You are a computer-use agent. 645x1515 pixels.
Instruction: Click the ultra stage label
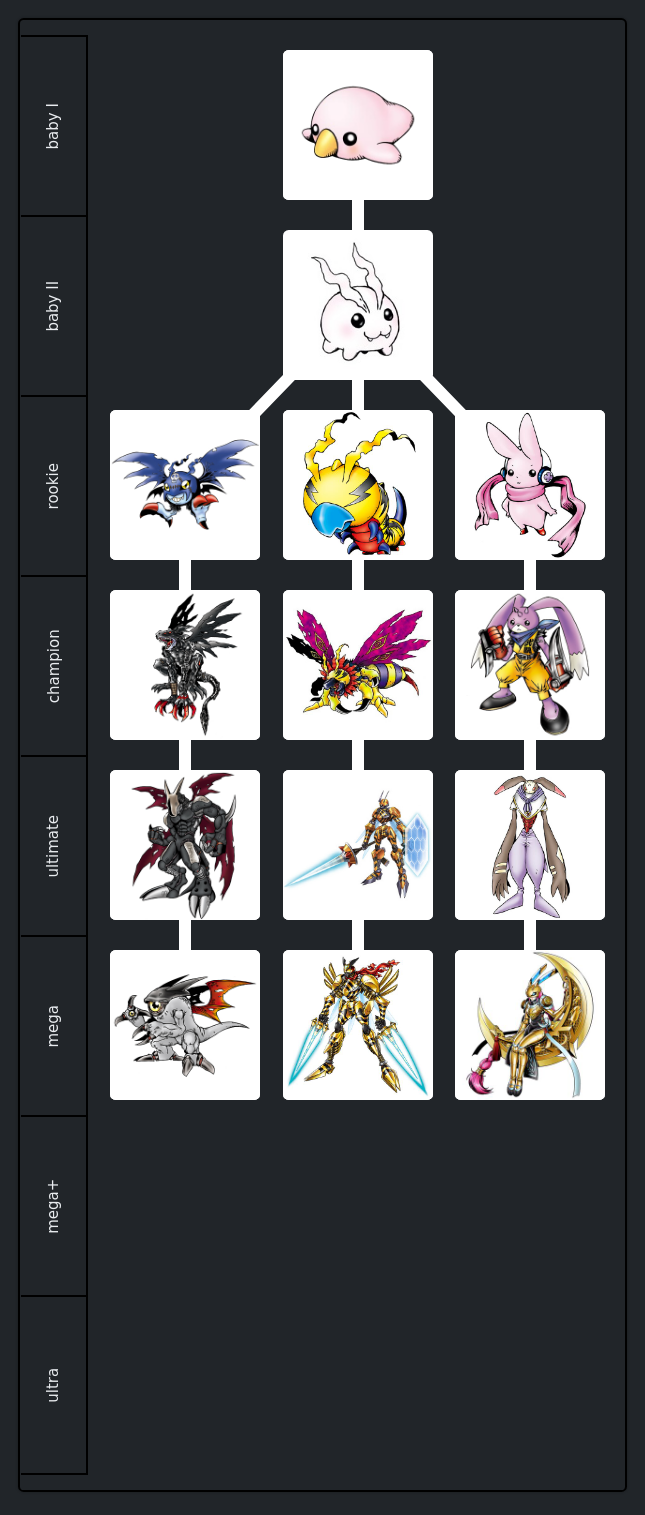[x=53, y=1385]
